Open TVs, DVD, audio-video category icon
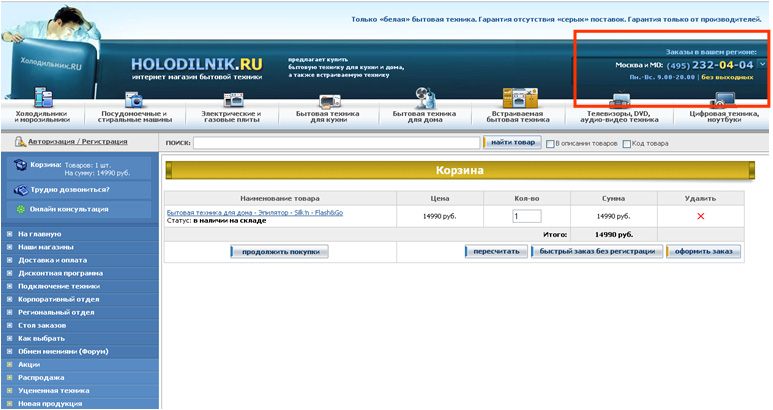The image size is (773, 410). 620,100
